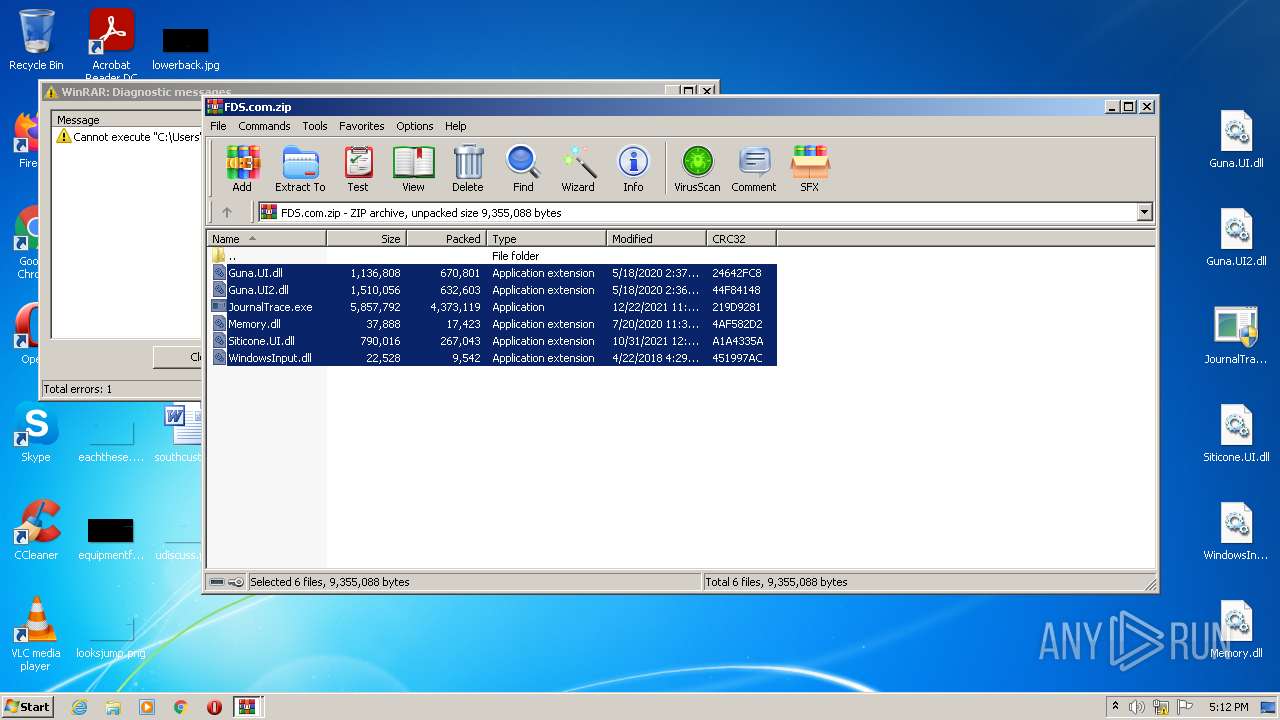Click the Add toolbar icon
The image size is (1280, 720).
[x=242, y=168]
